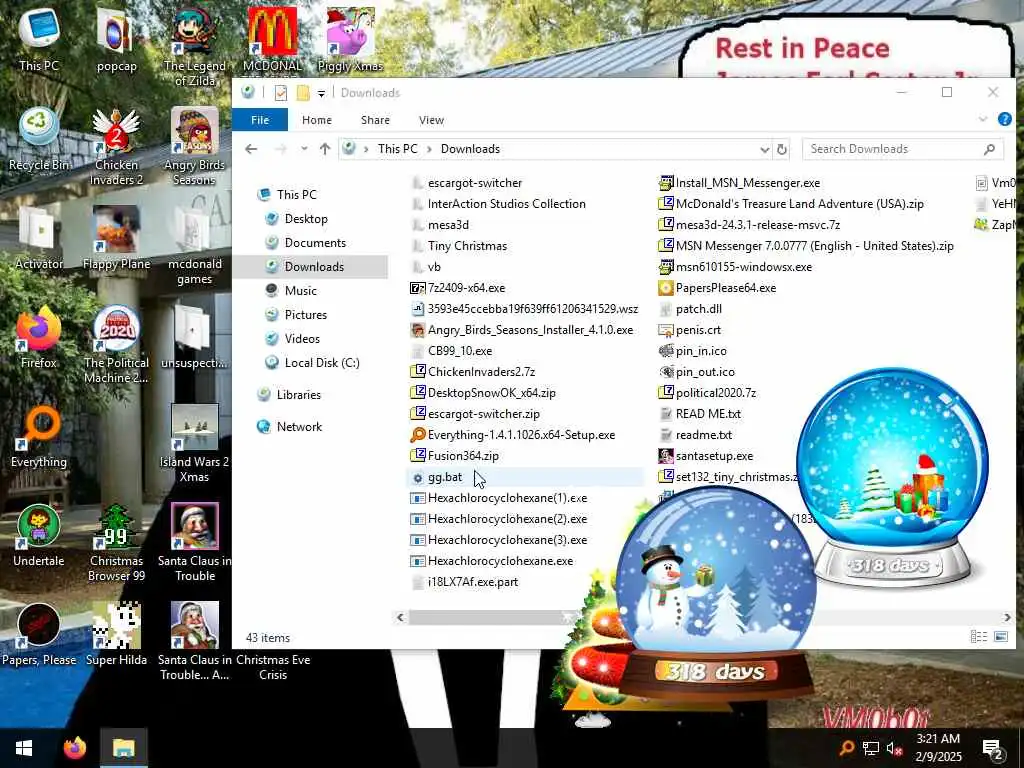Launch Firefox from the desktop

click(39, 337)
